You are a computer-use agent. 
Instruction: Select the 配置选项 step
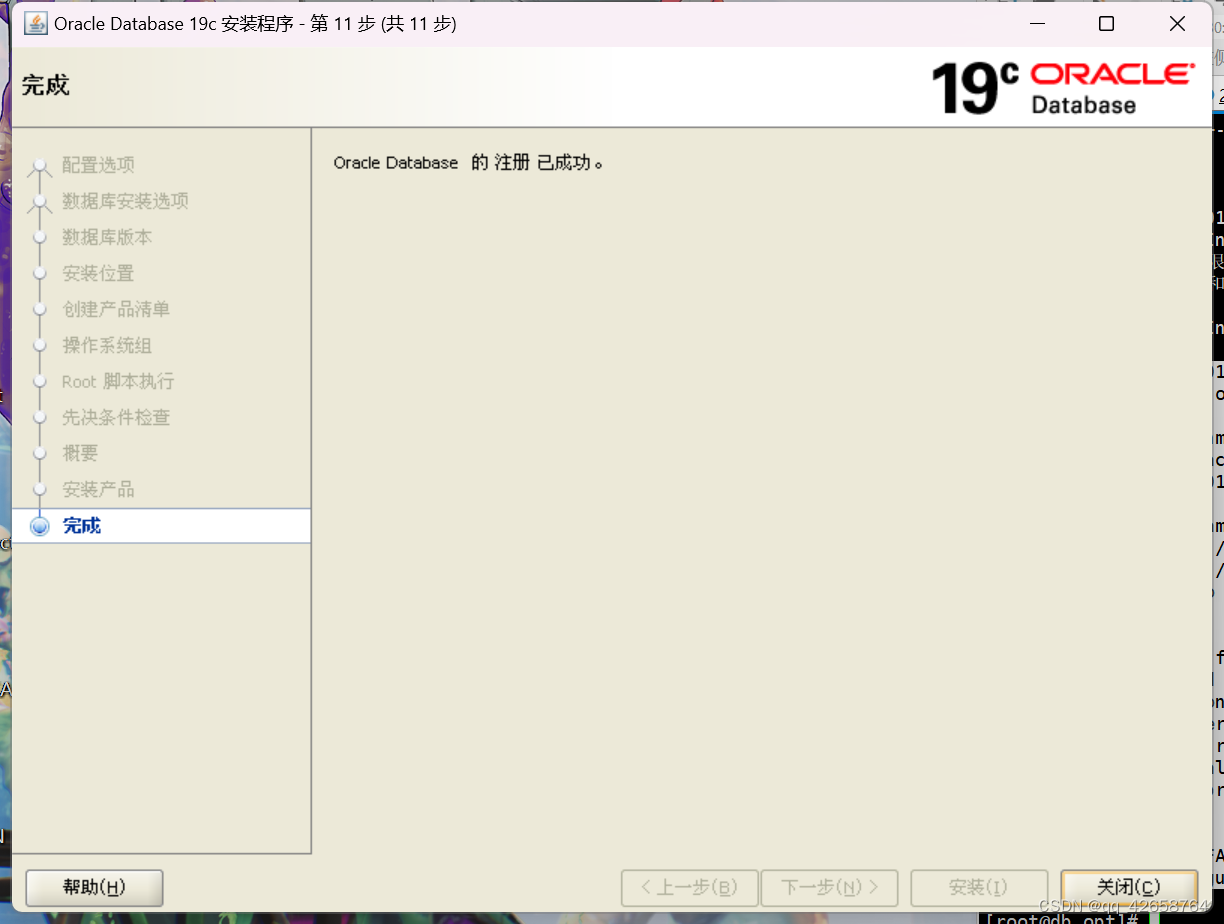[98, 165]
